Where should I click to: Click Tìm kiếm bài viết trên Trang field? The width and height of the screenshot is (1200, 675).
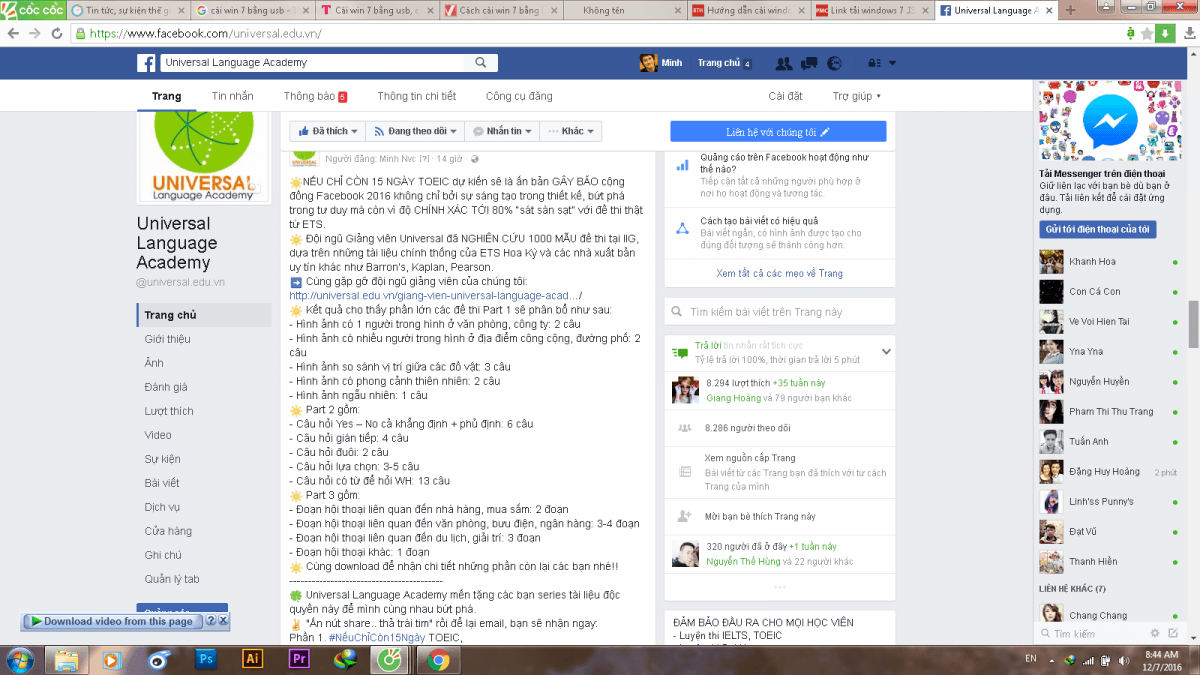782,312
